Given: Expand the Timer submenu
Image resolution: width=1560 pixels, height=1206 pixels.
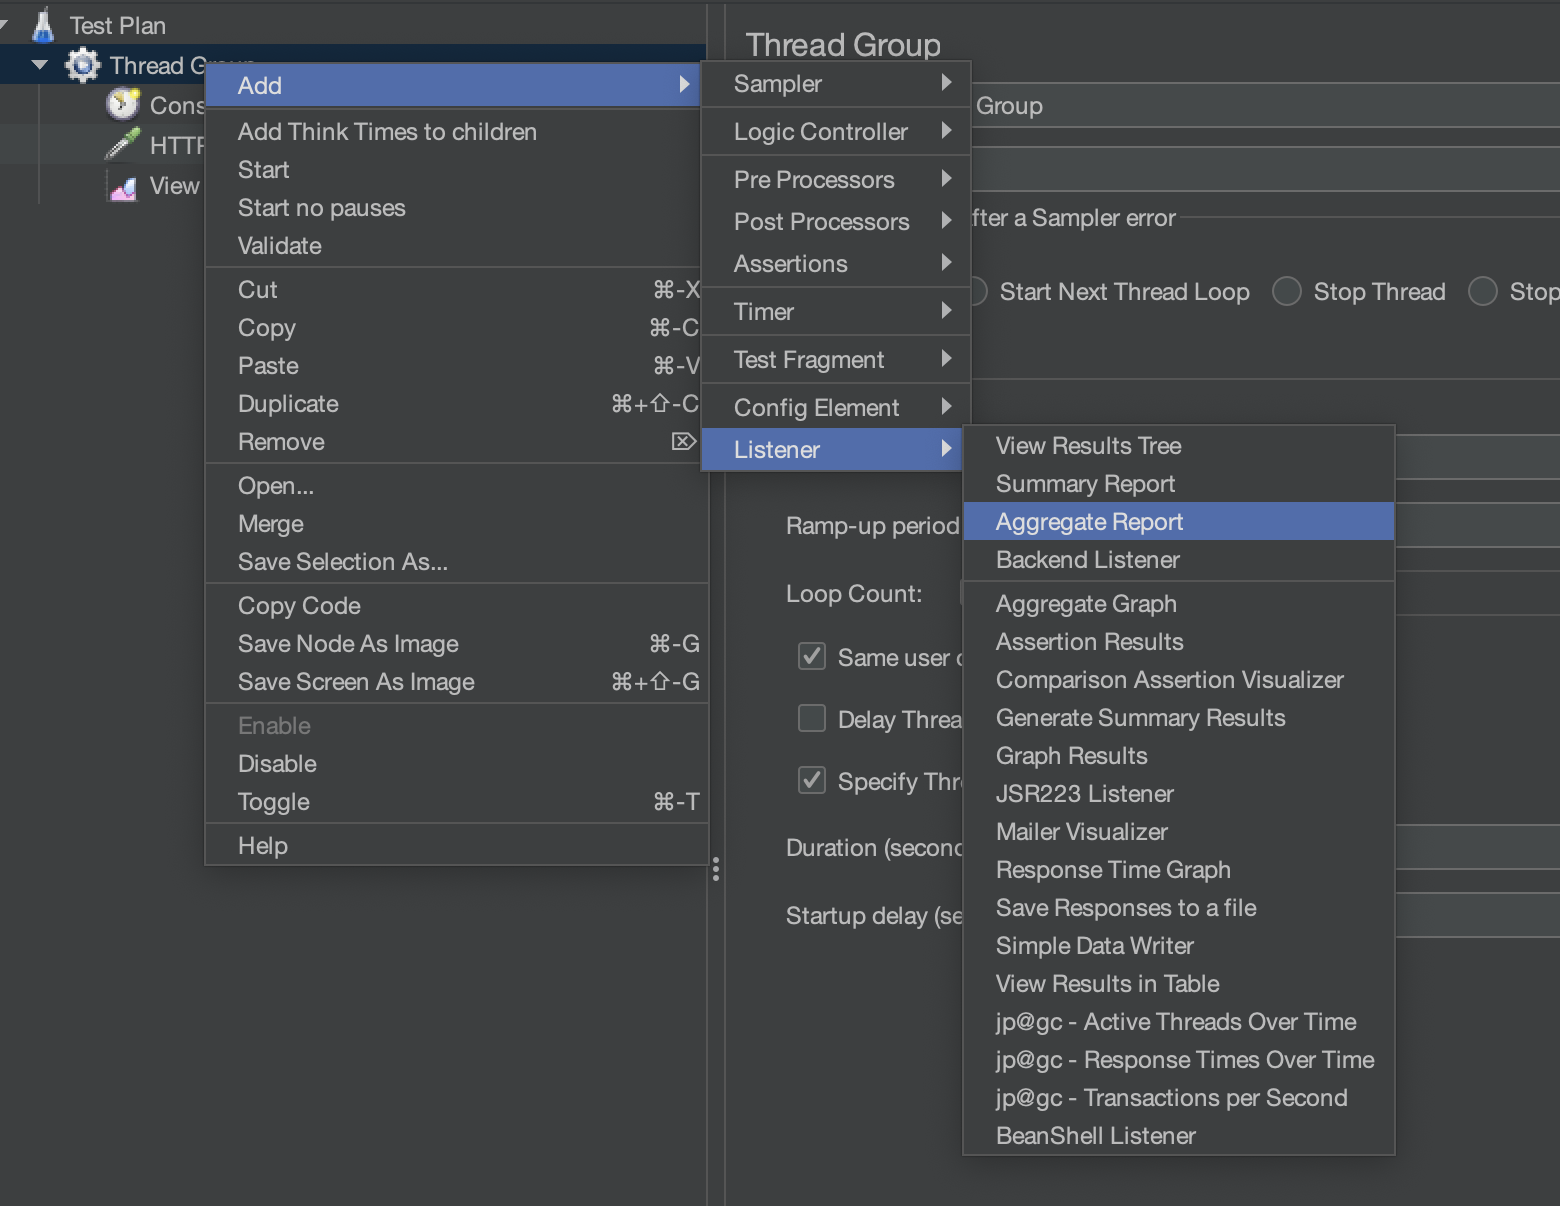Looking at the screenshot, I should 836,312.
